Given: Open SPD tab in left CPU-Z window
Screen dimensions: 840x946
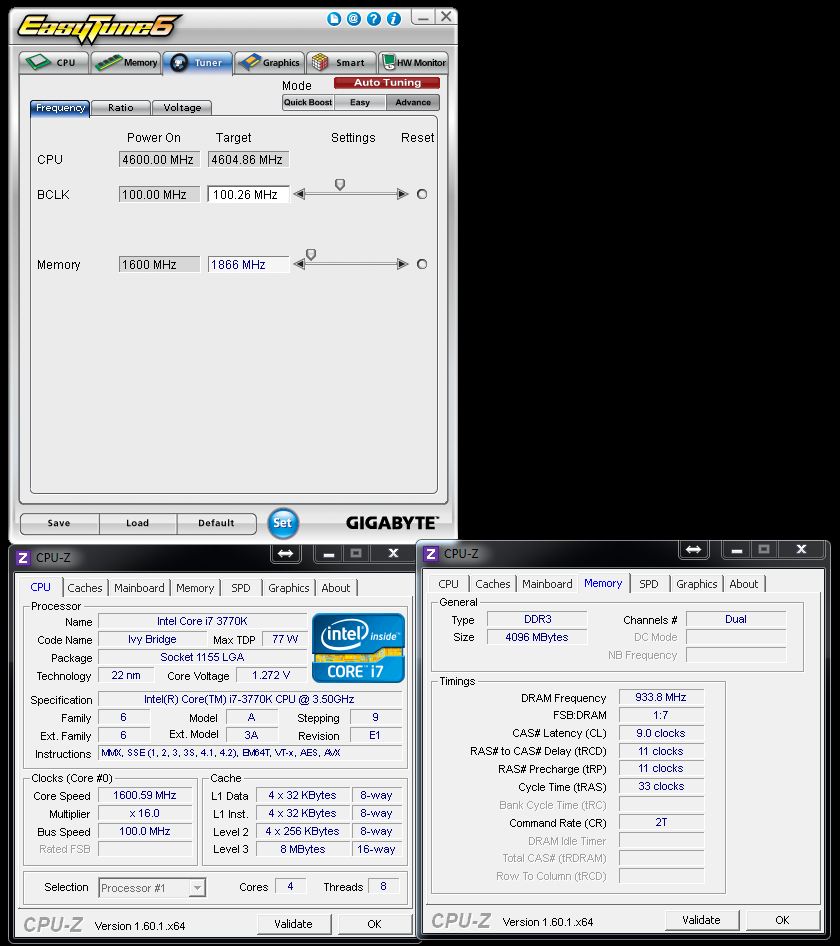Looking at the screenshot, I should click(x=241, y=588).
